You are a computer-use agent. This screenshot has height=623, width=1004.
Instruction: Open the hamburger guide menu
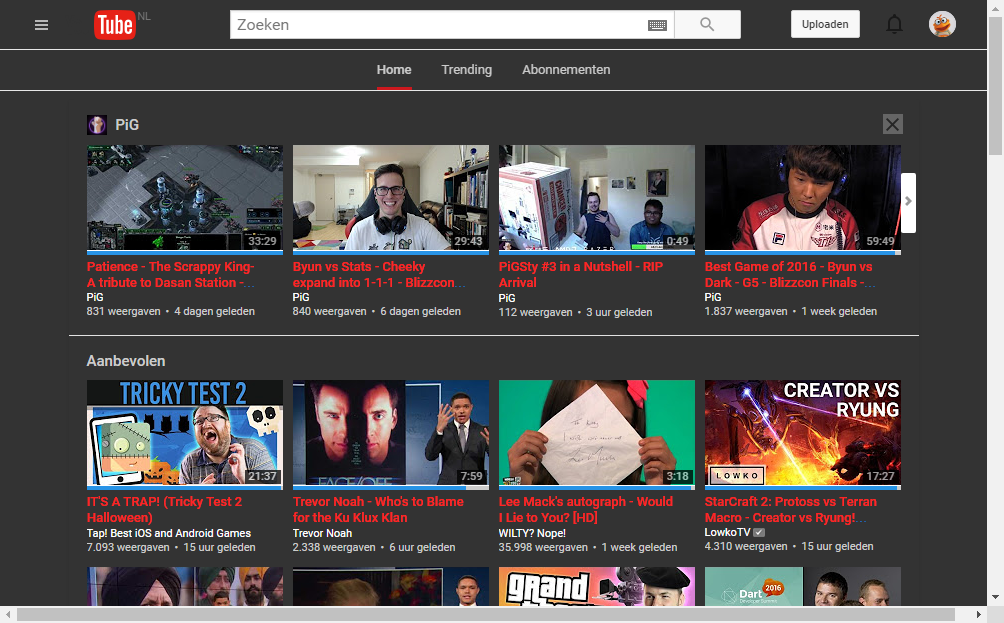click(42, 25)
